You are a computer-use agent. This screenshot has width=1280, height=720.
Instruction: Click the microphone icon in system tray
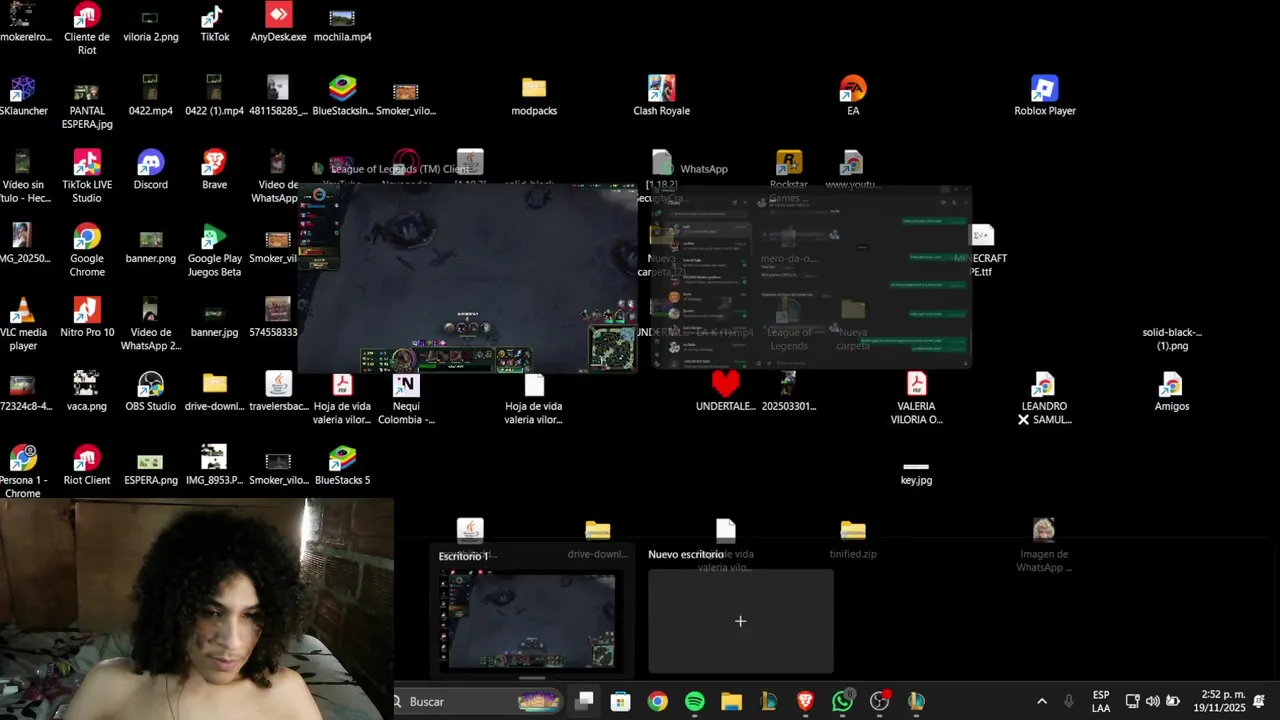tap(1069, 701)
